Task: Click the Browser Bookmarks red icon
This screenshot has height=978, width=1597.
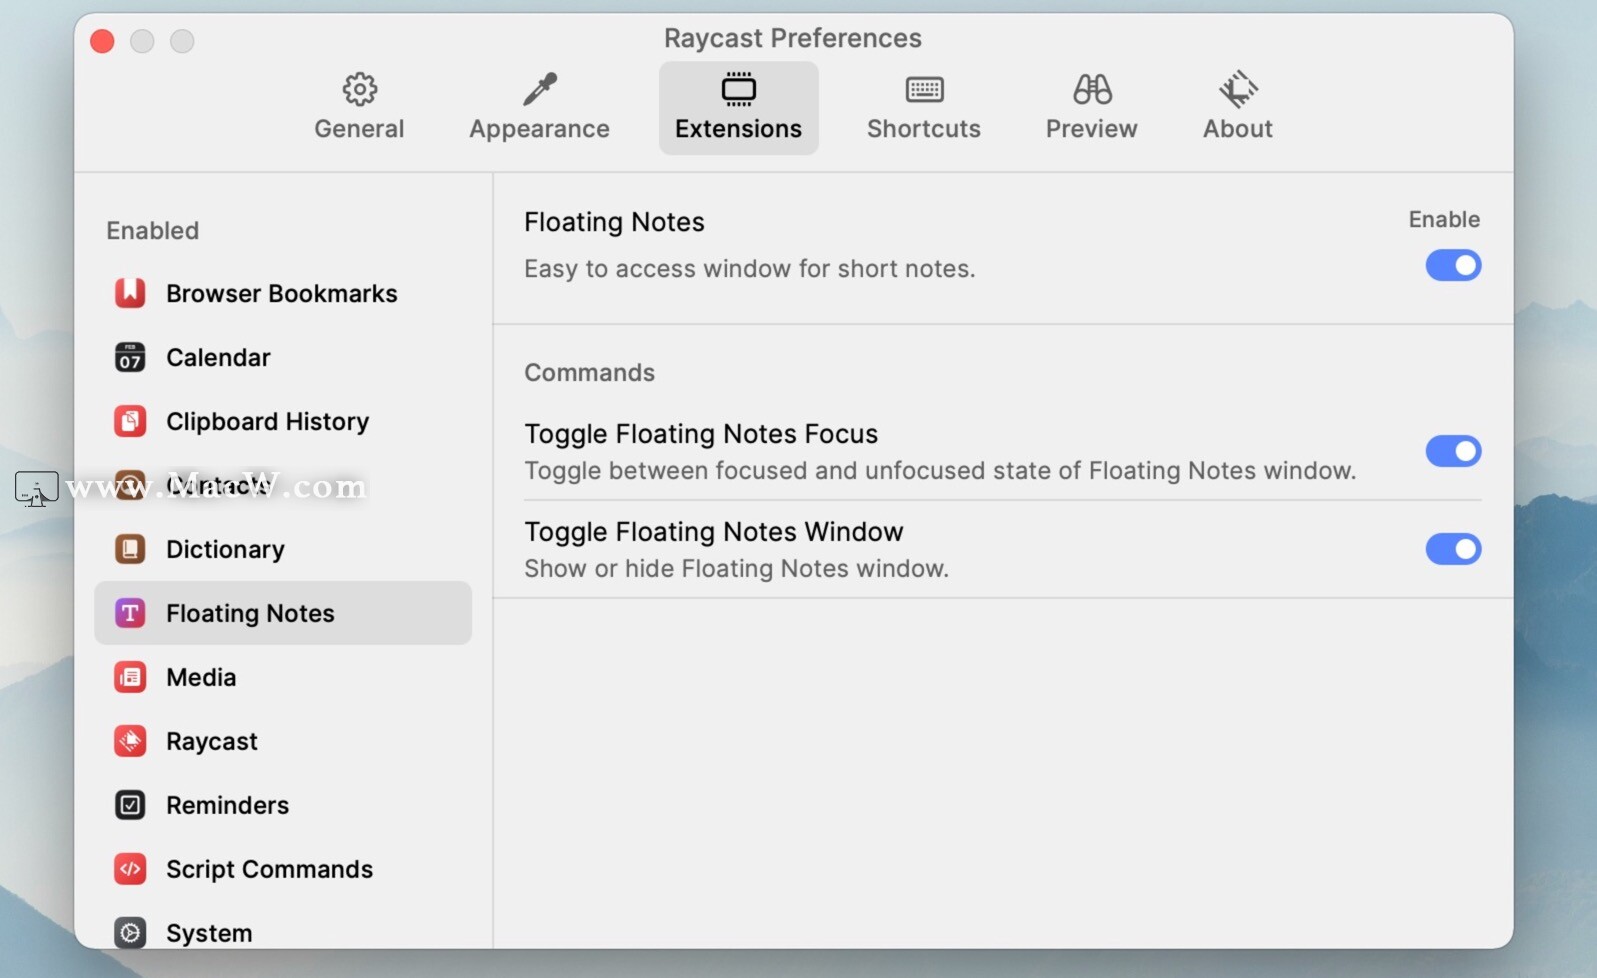Action: (x=130, y=293)
